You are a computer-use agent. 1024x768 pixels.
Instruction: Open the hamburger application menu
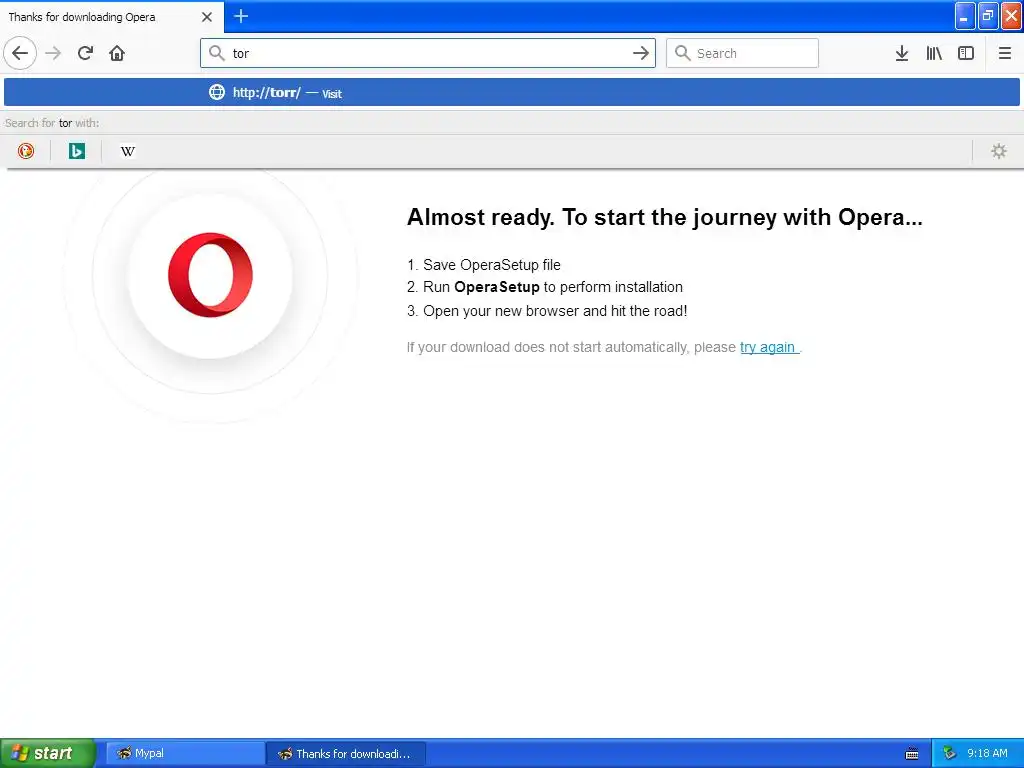click(1005, 53)
